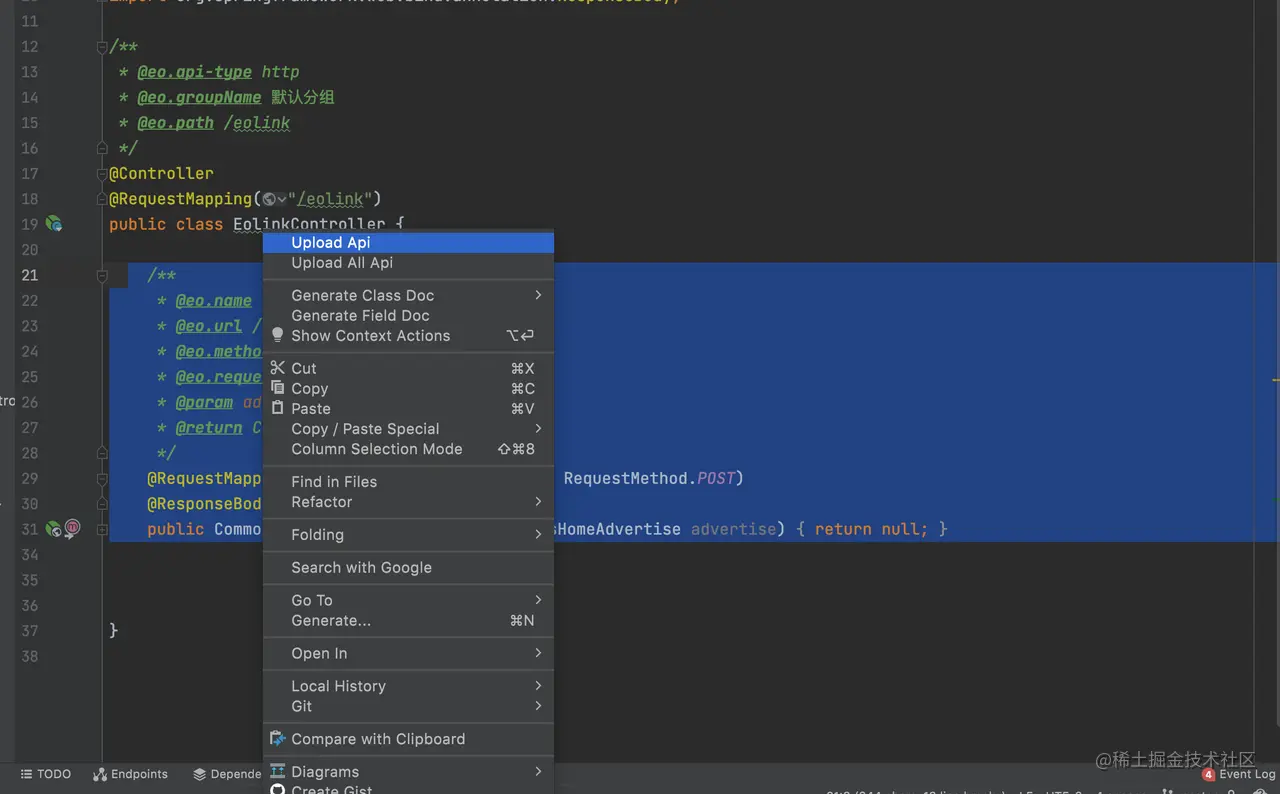
Task: Click line number 34 in the gutter
Action: tap(29, 555)
